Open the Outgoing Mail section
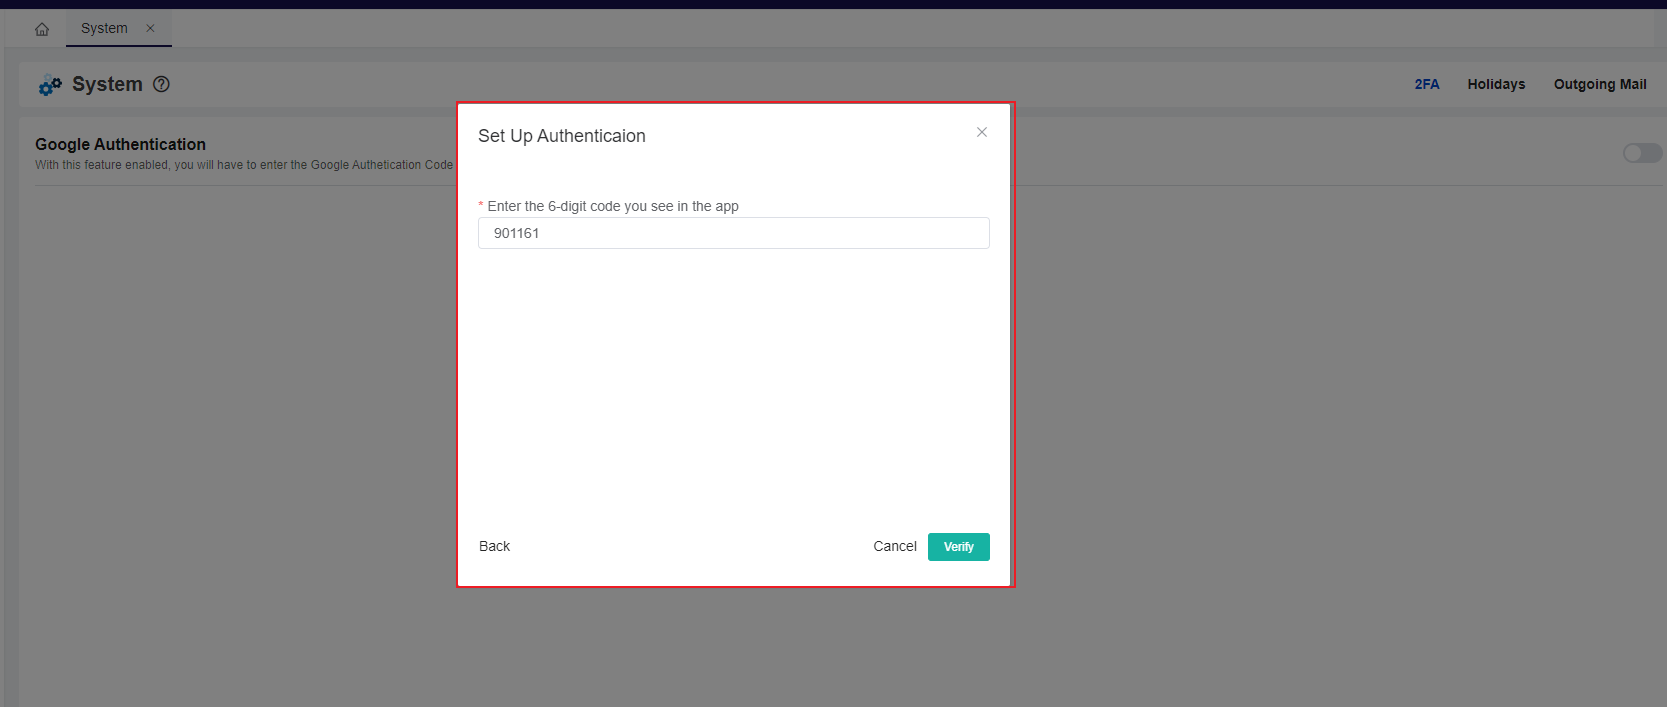The width and height of the screenshot is (1667, 707). tap(1599, 84)
